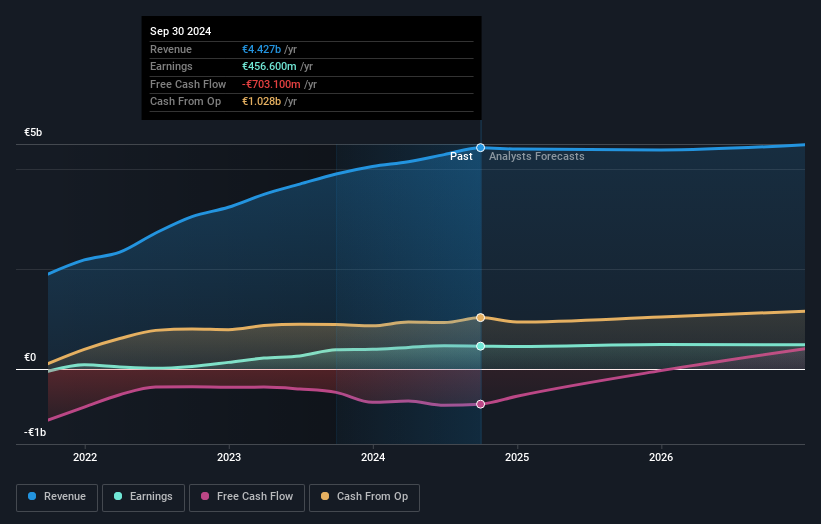Click the pink Free Cash Flow data point
This screenshot has height=524, width=821.
[x=480, y=404]
